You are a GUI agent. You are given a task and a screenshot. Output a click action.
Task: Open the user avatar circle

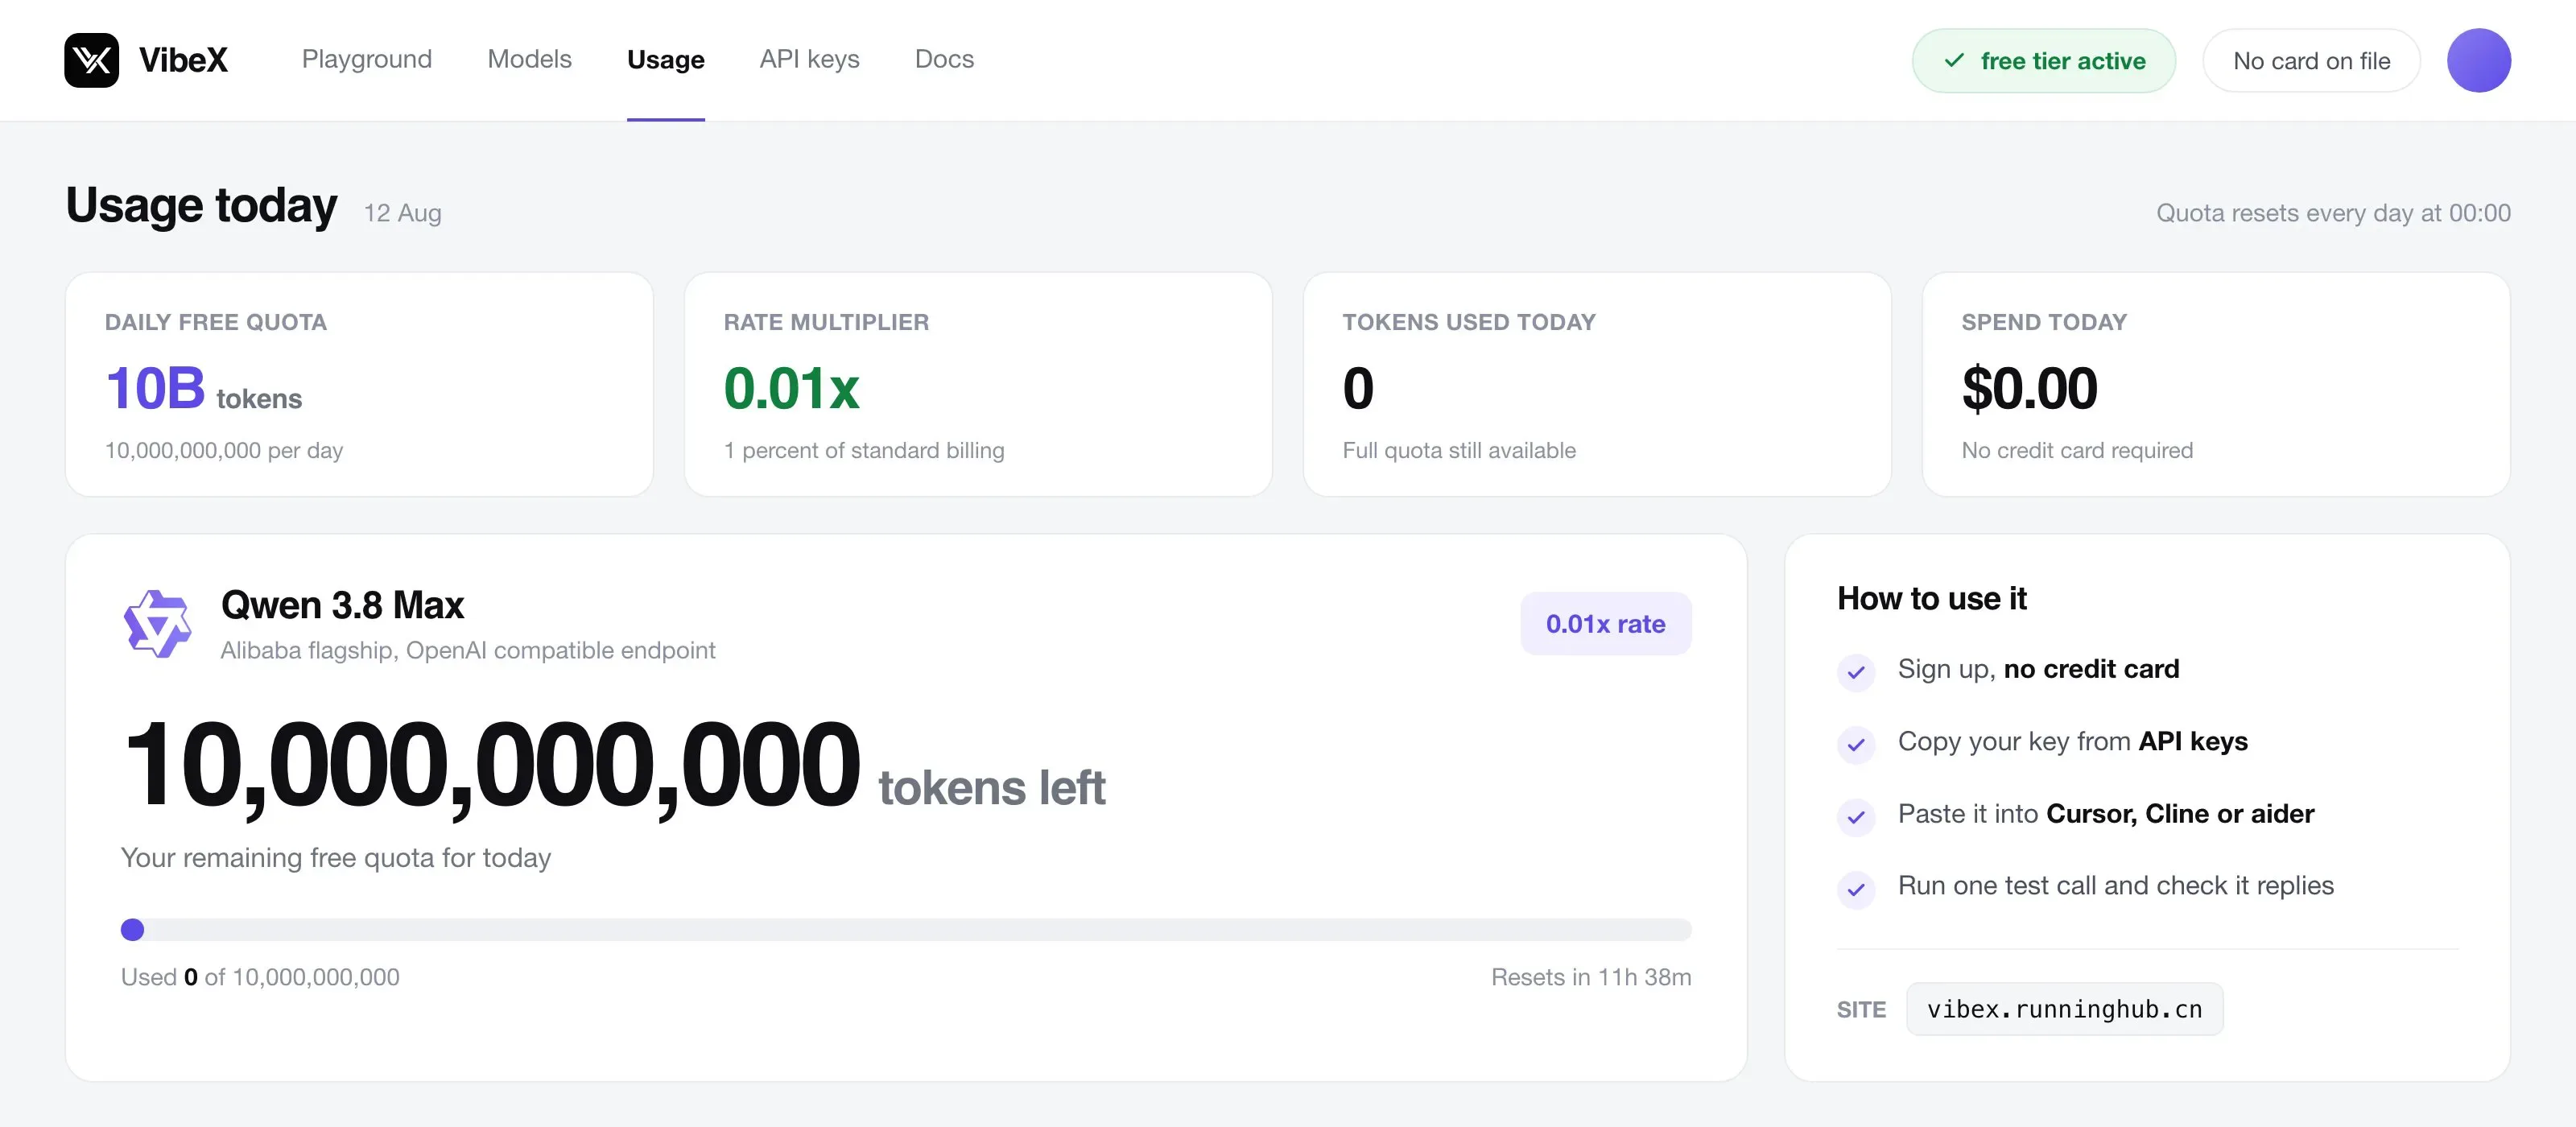coord(2478,60)
